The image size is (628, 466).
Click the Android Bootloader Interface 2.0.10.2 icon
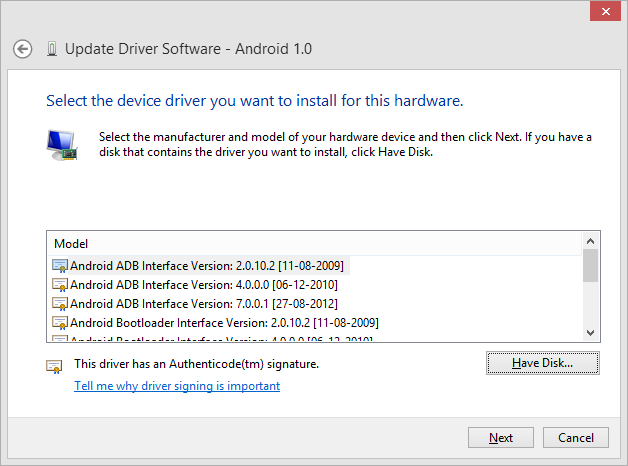coord(59,323)
